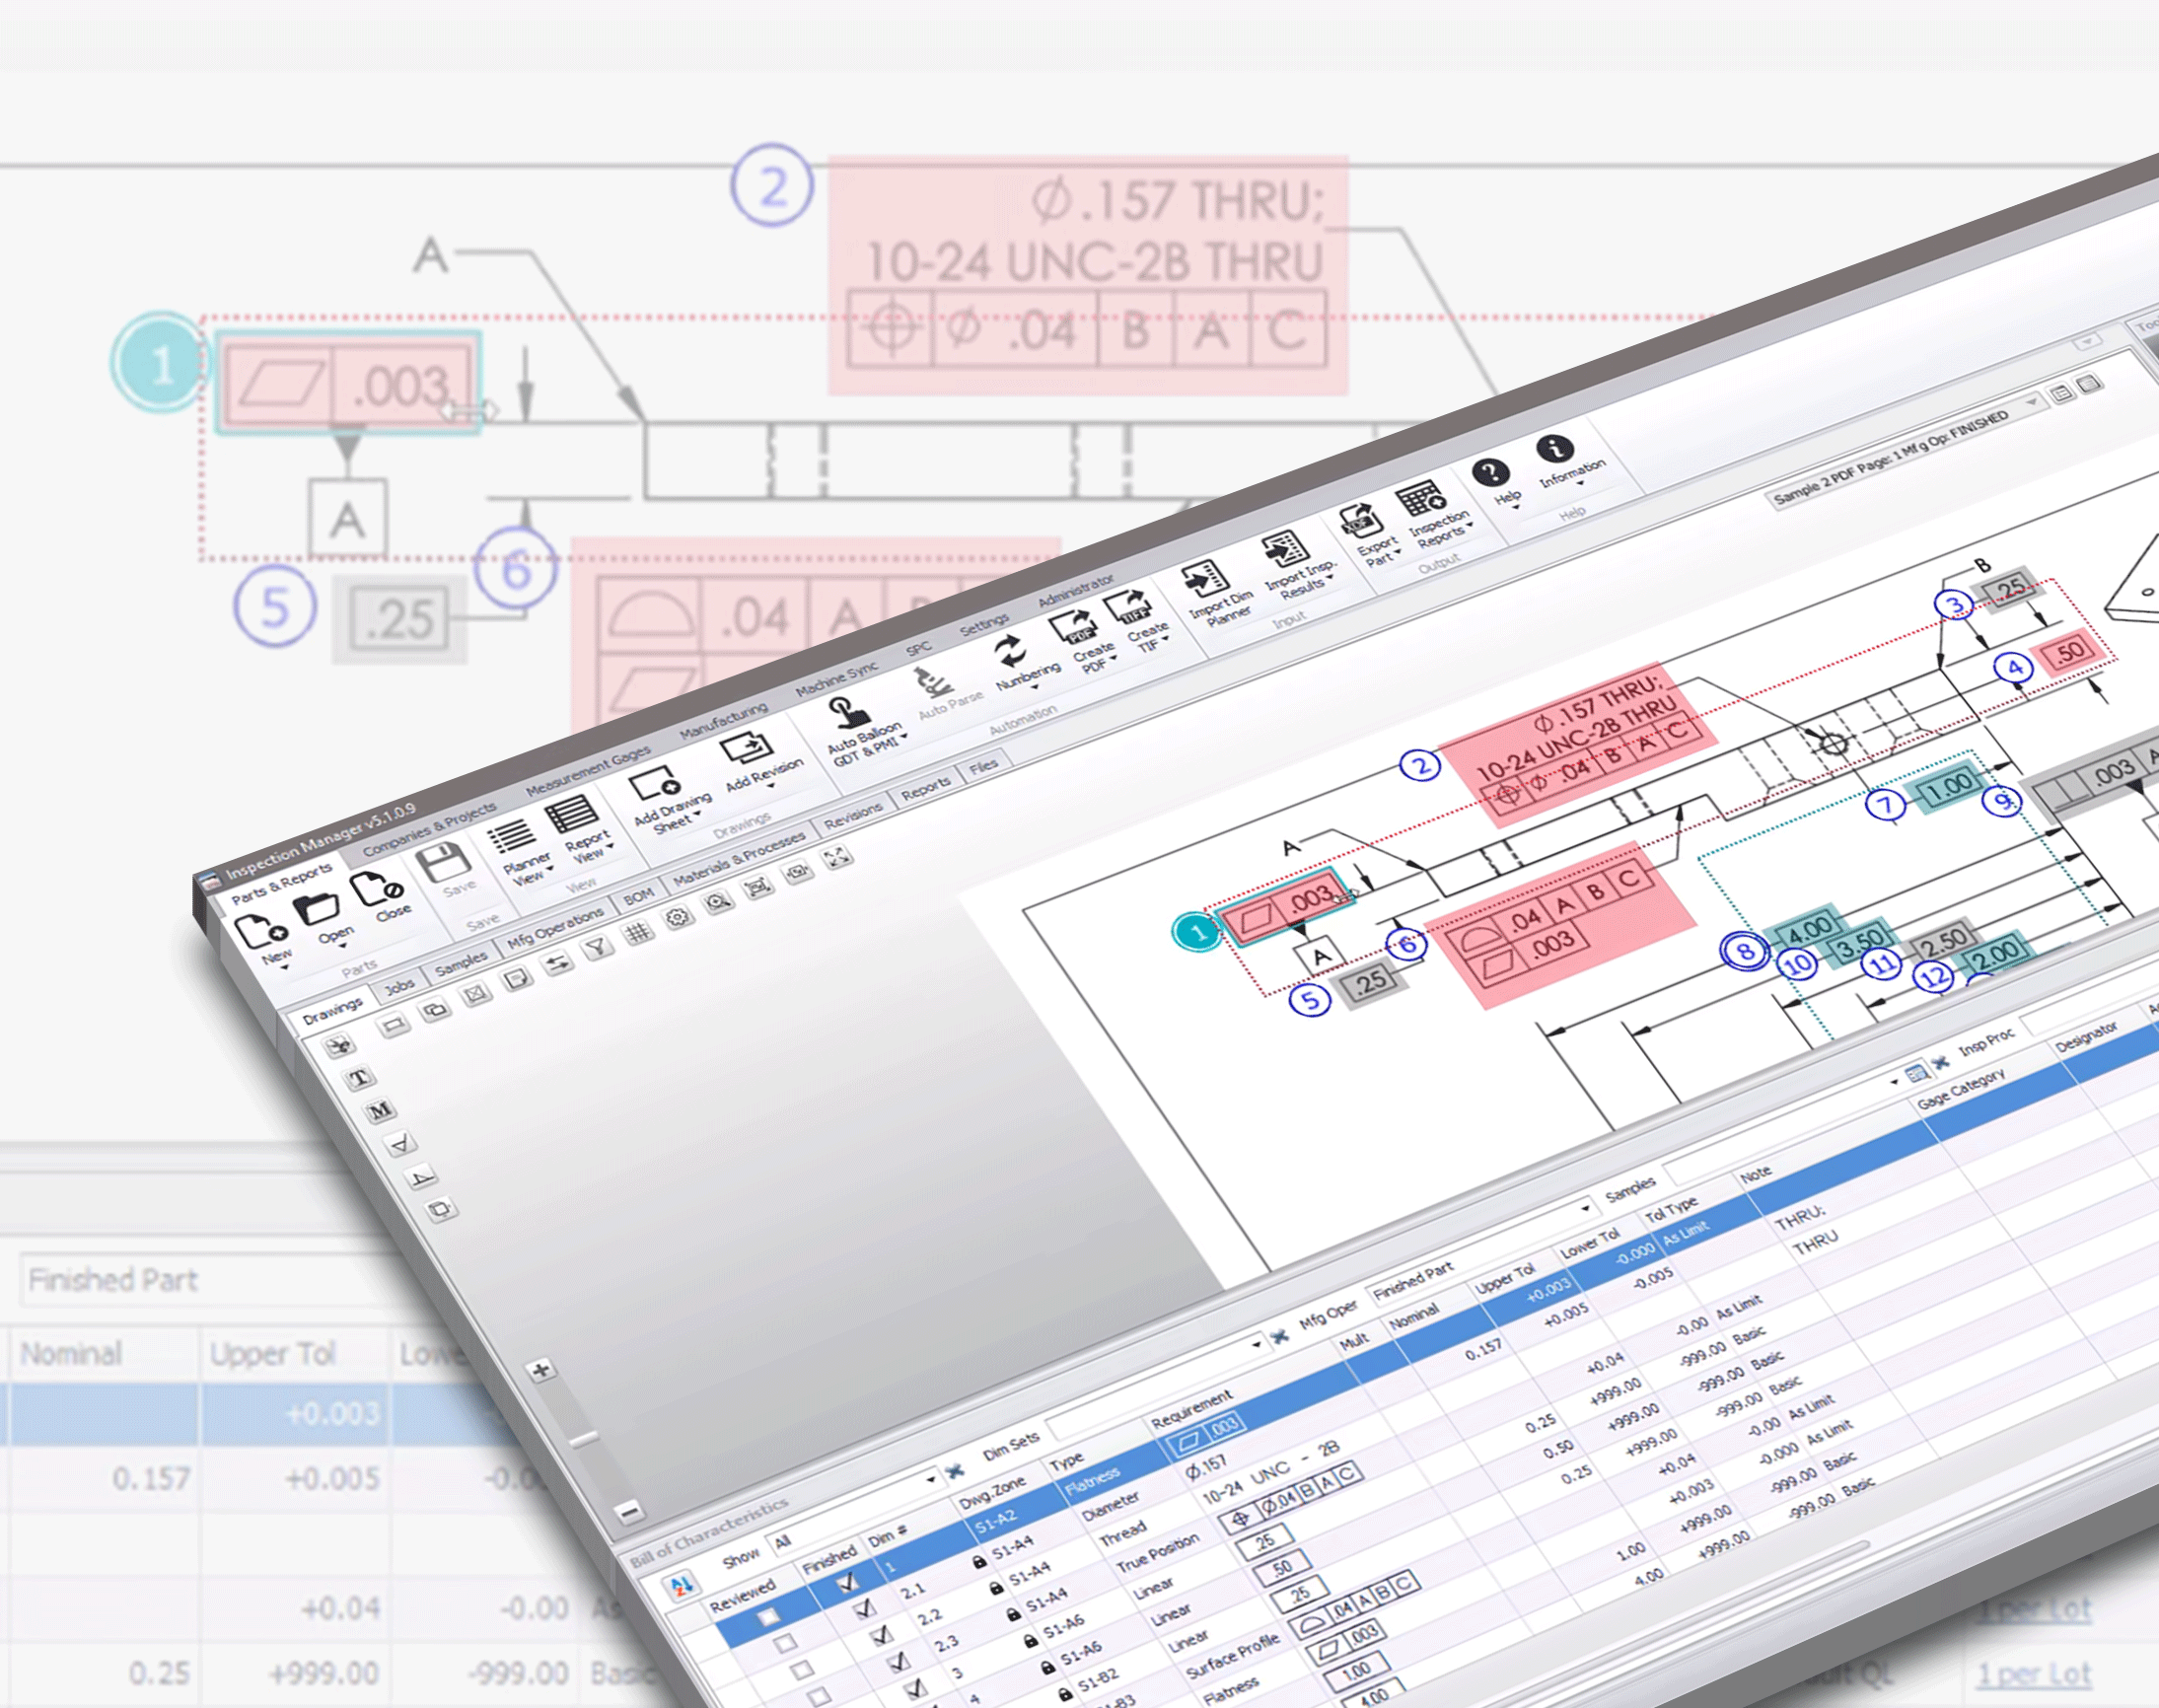Toggle the finished part checkbox for row 2.3
The width and height of the screenshot is (2159, 1708).
[864, 1654]
